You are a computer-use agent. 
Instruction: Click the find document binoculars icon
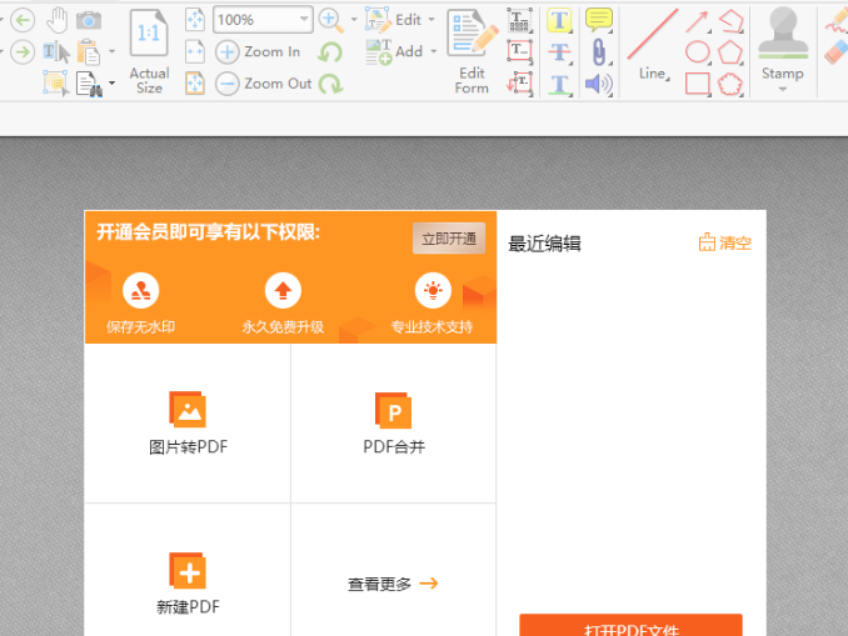click(89, 84)
